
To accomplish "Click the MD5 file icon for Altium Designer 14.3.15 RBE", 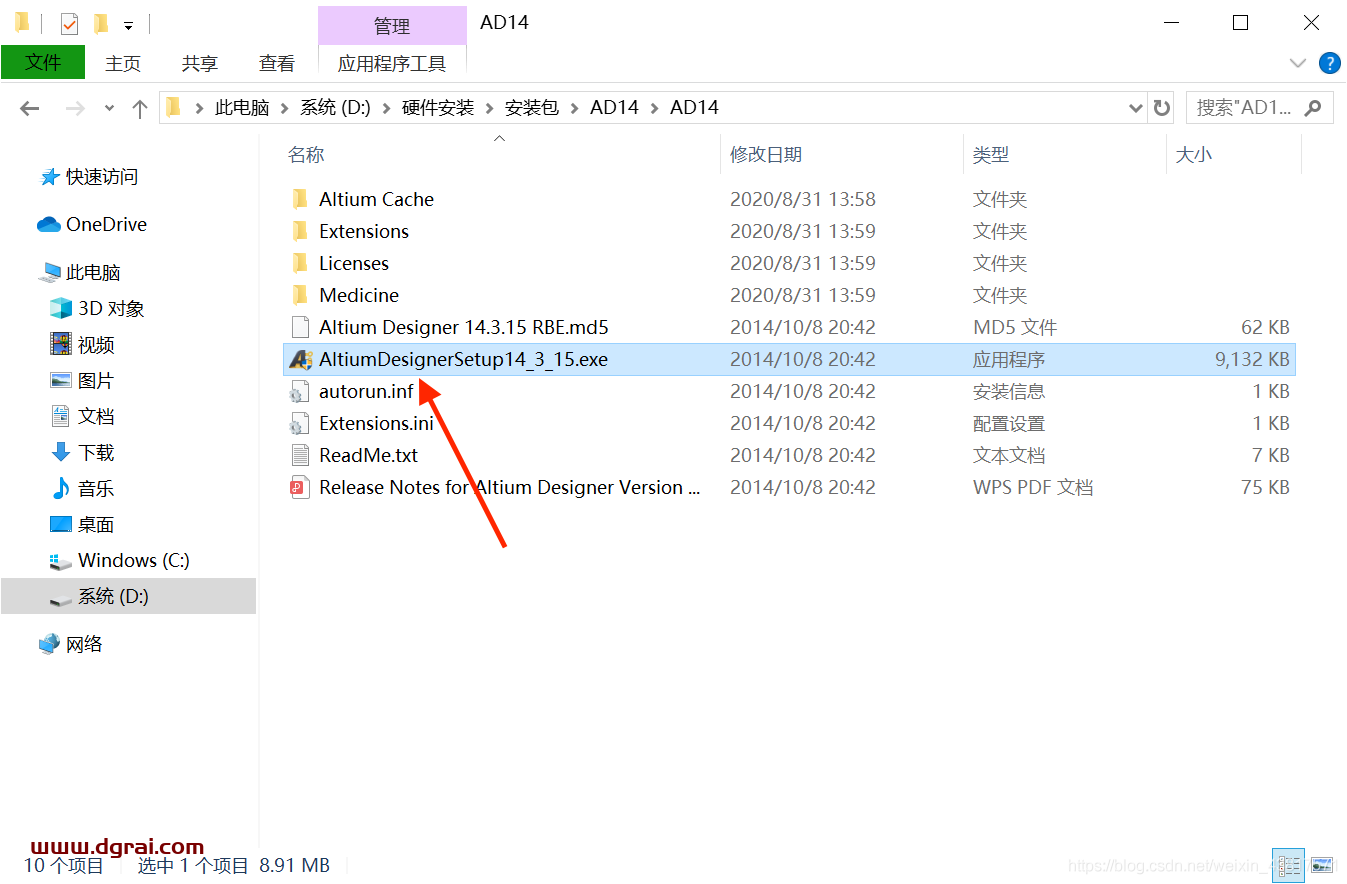I will (300, 327).
